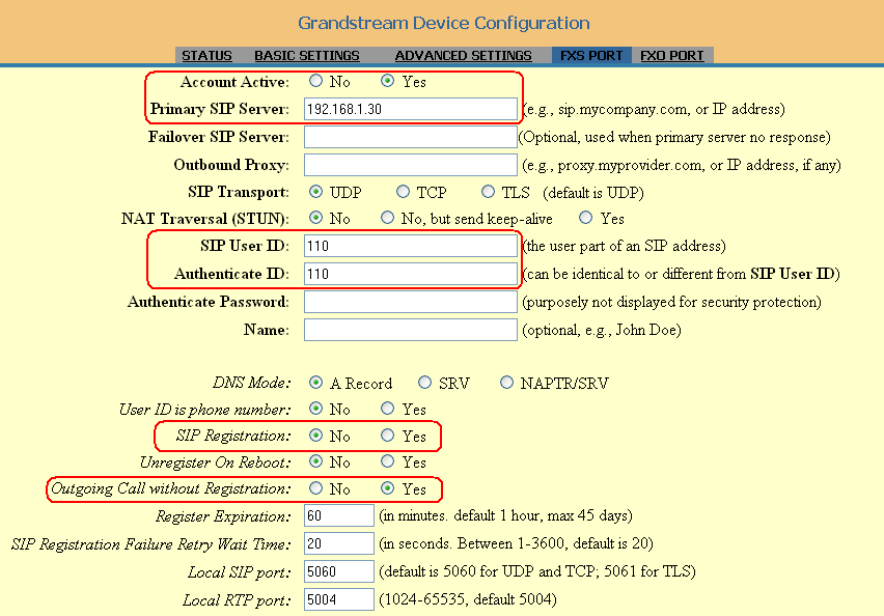Viewport: 884px width, 616px height.
Task: Select the FXS PORT tab
Action: coord(591,55)
